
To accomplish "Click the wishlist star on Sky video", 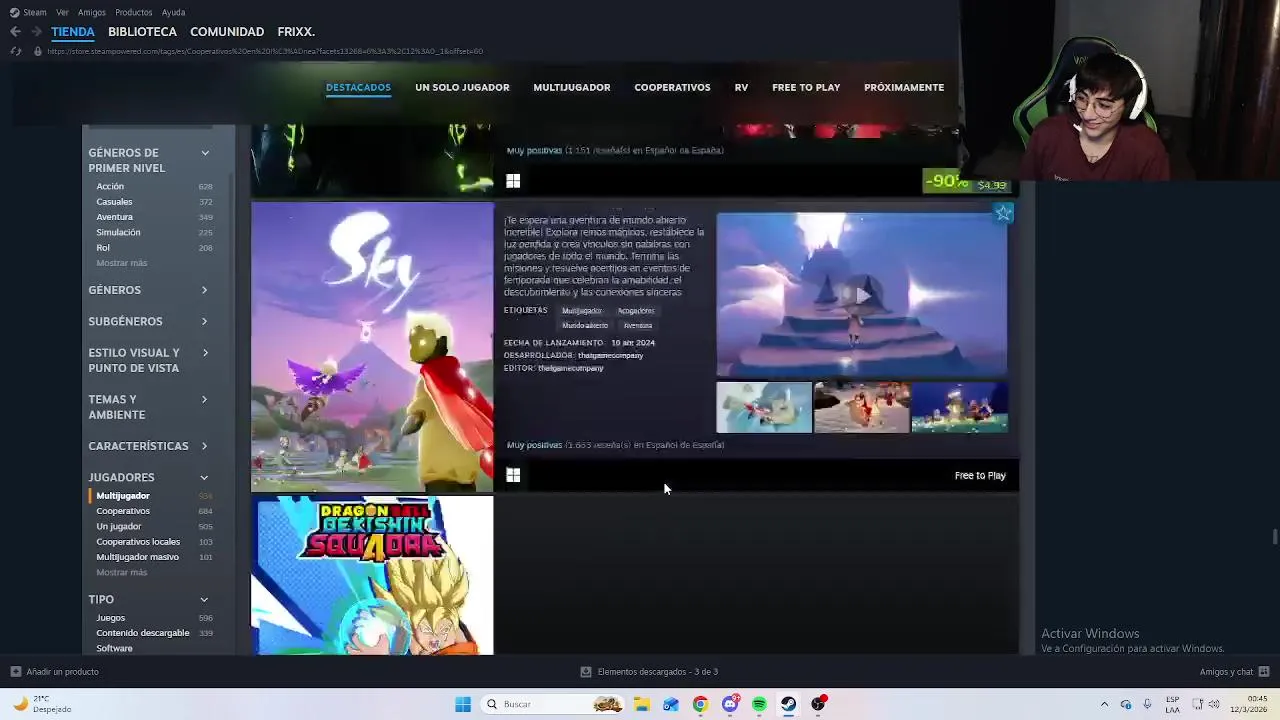I will (x=1003, y=213).
